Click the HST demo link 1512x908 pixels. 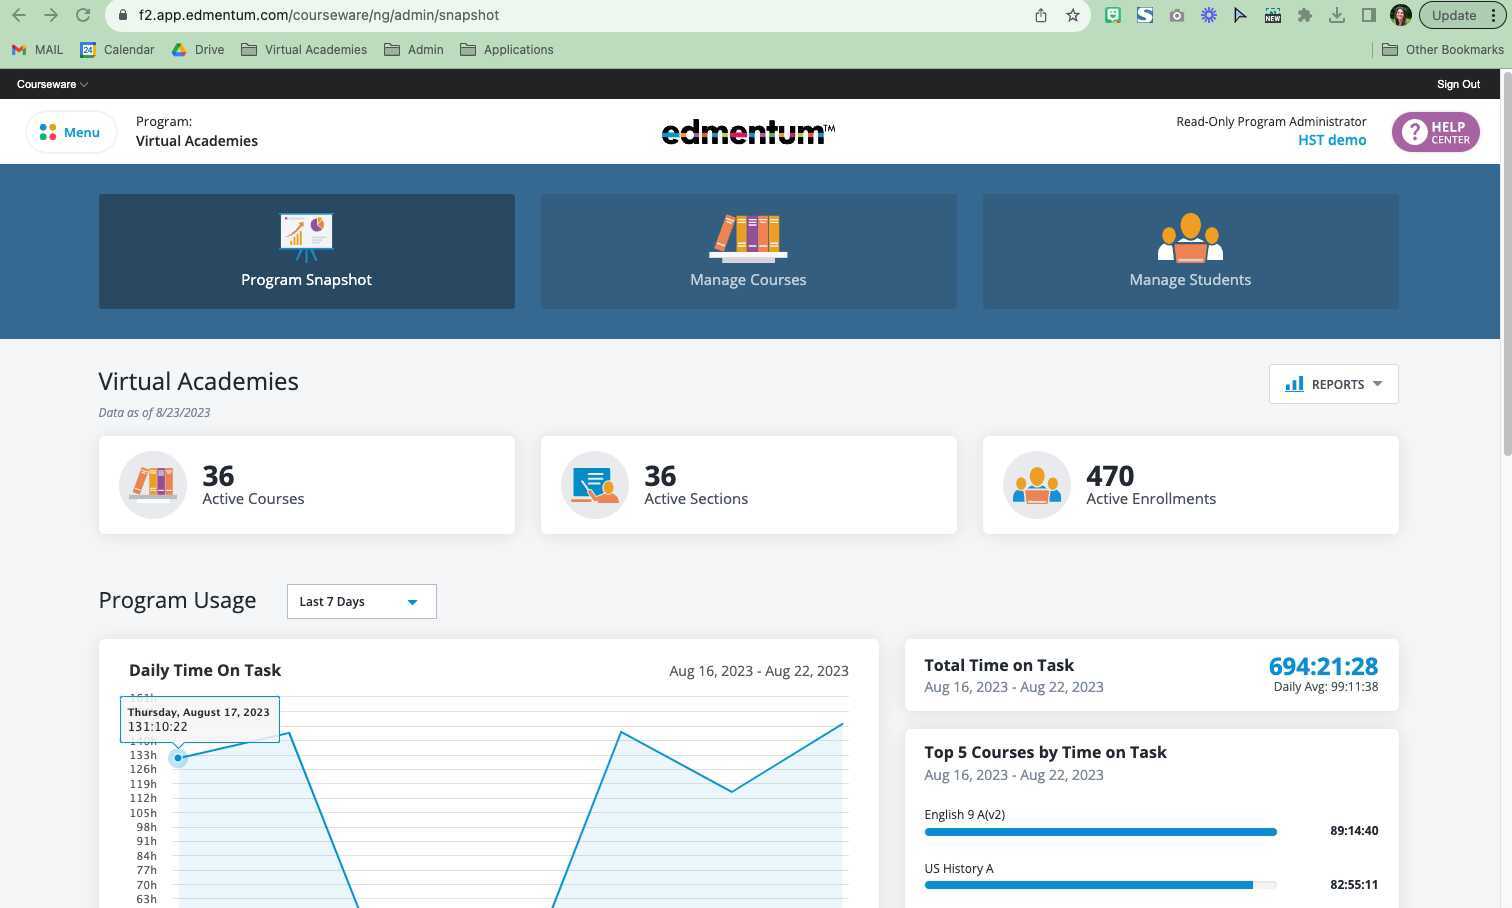tap(1331, 140)
